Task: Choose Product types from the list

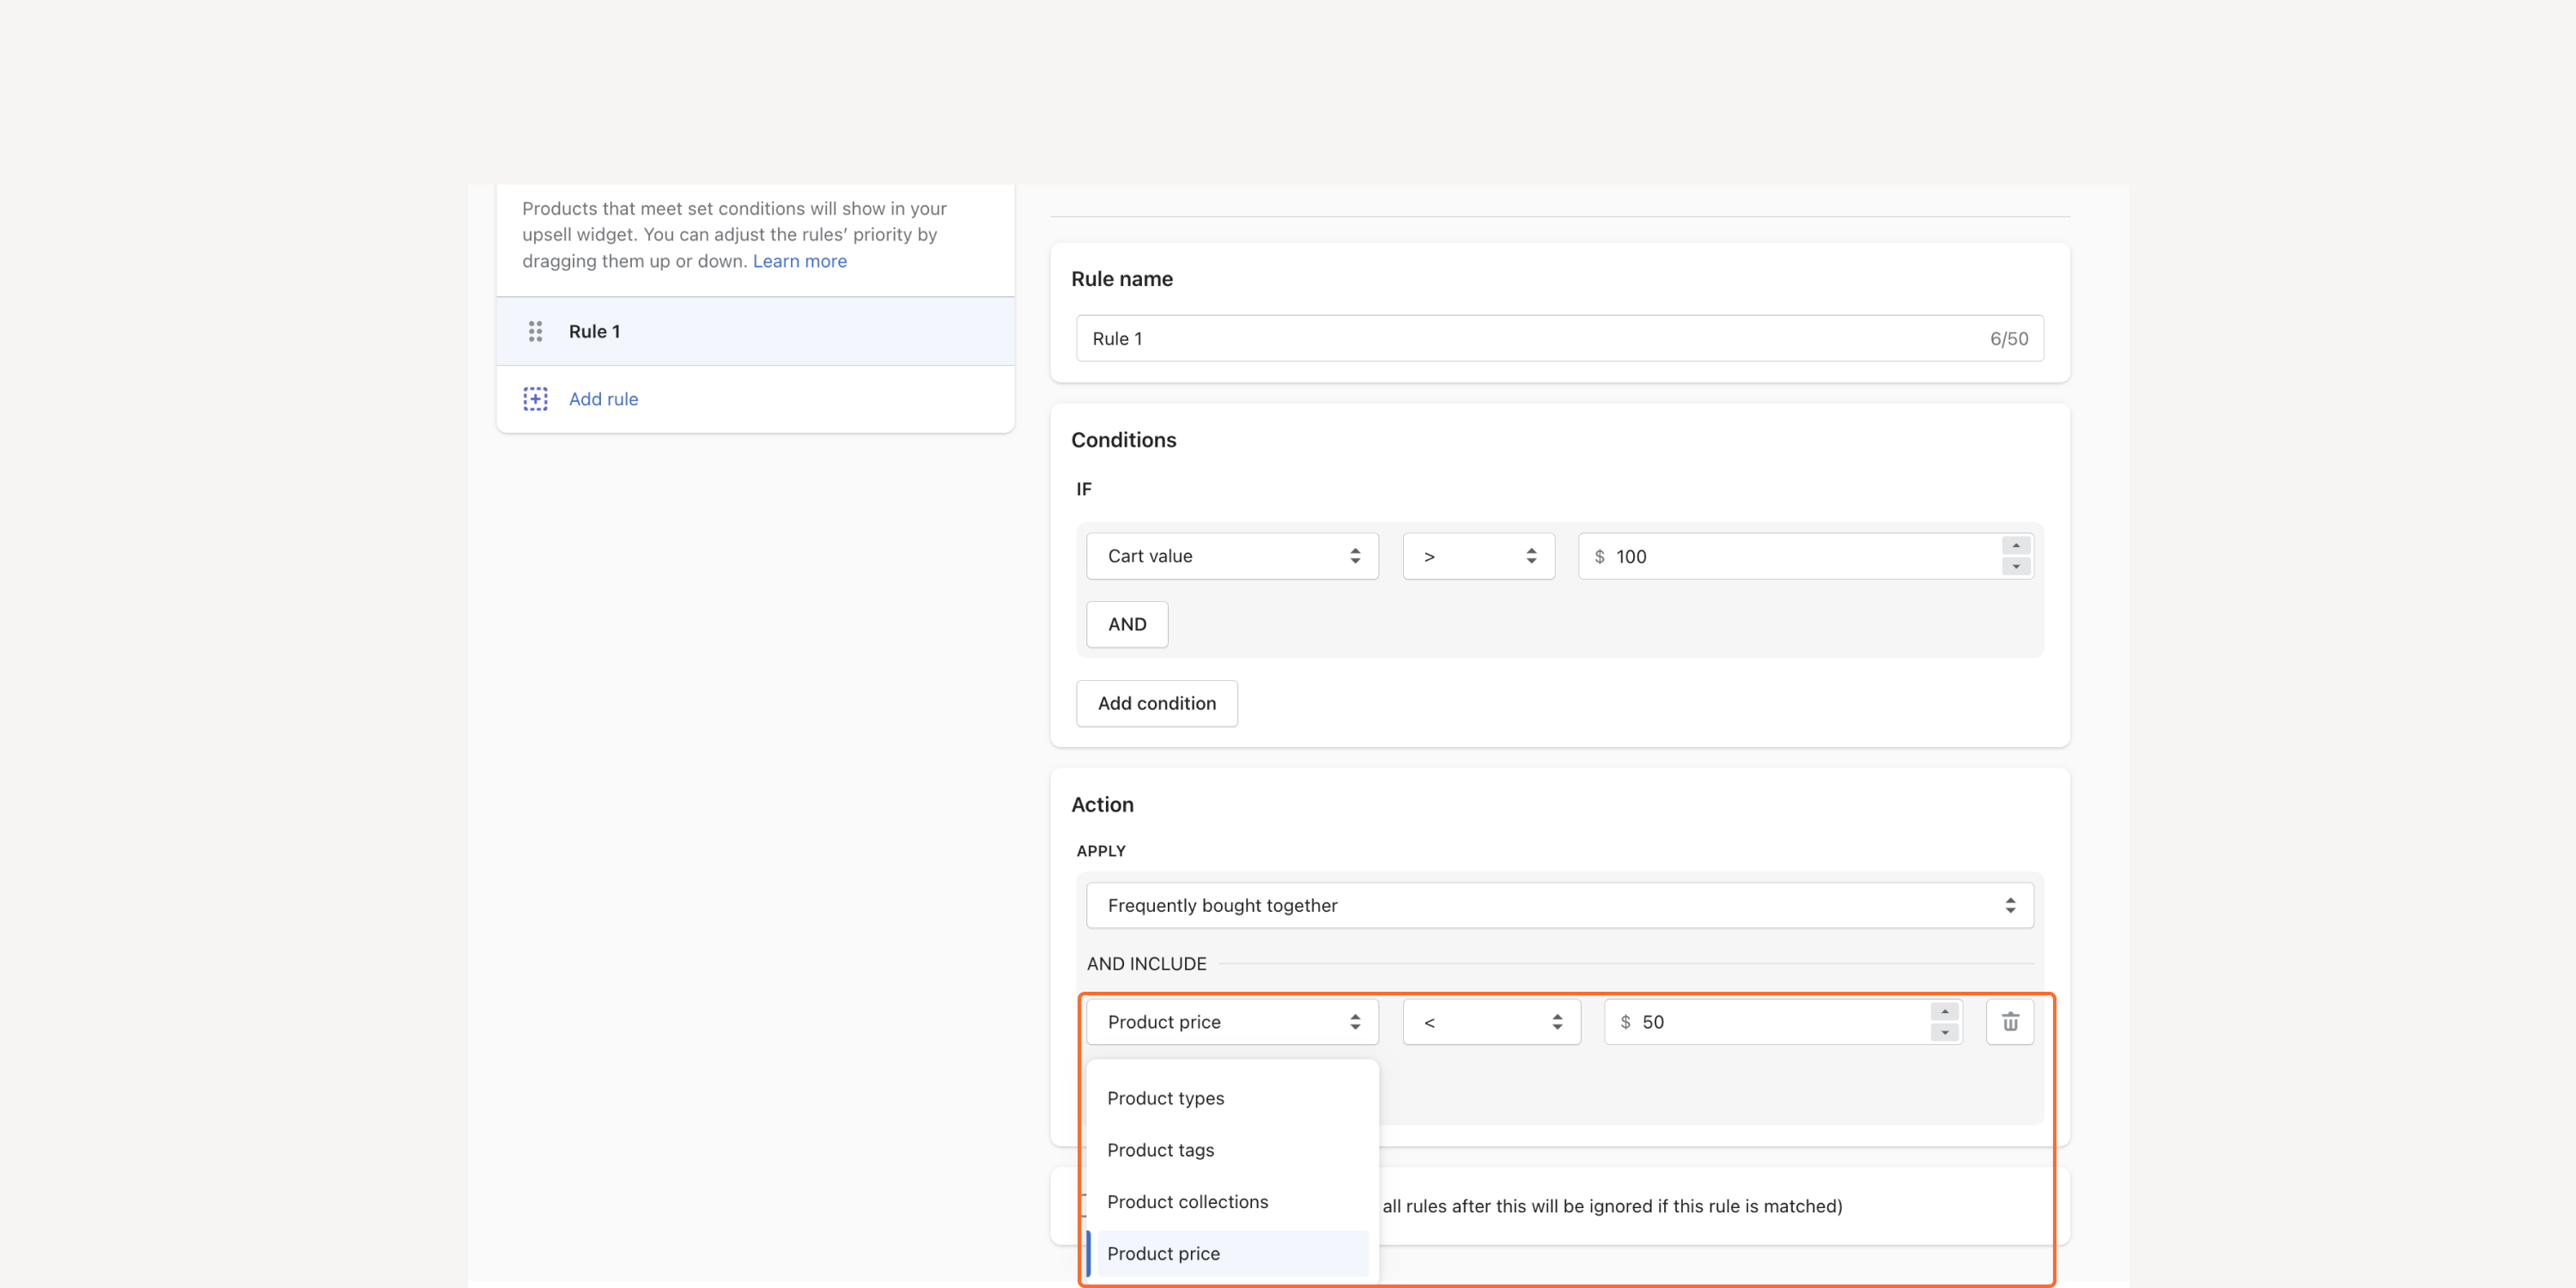Action: tap(1232, 1098)
